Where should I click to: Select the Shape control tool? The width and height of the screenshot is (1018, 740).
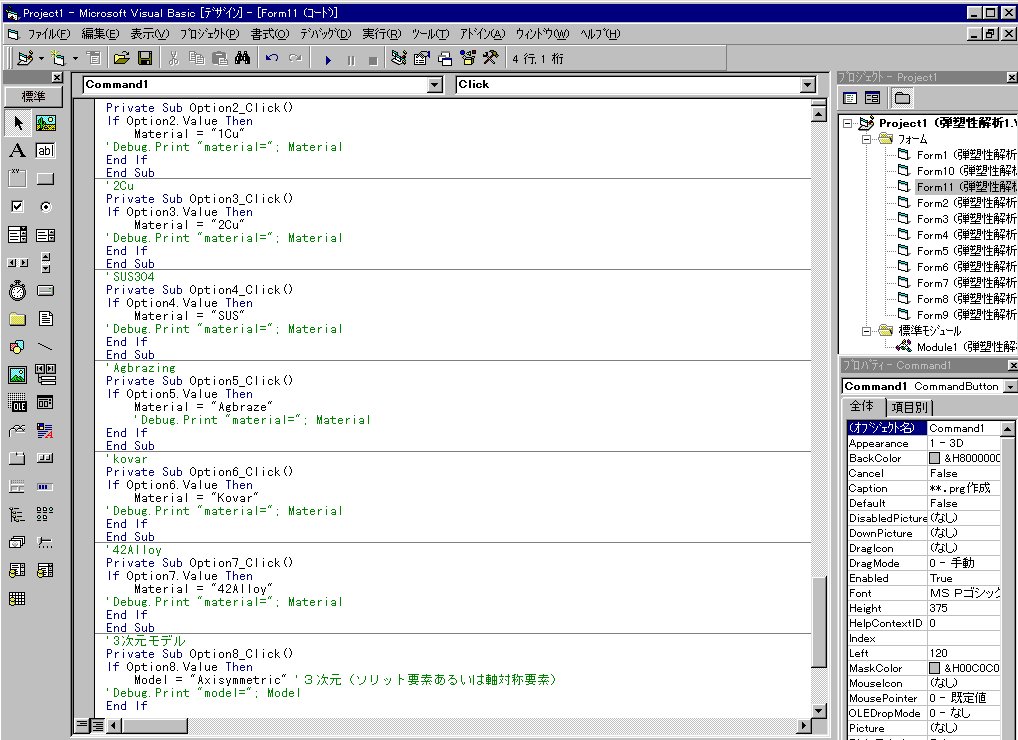pyautogui.click(x=18, y=347)
